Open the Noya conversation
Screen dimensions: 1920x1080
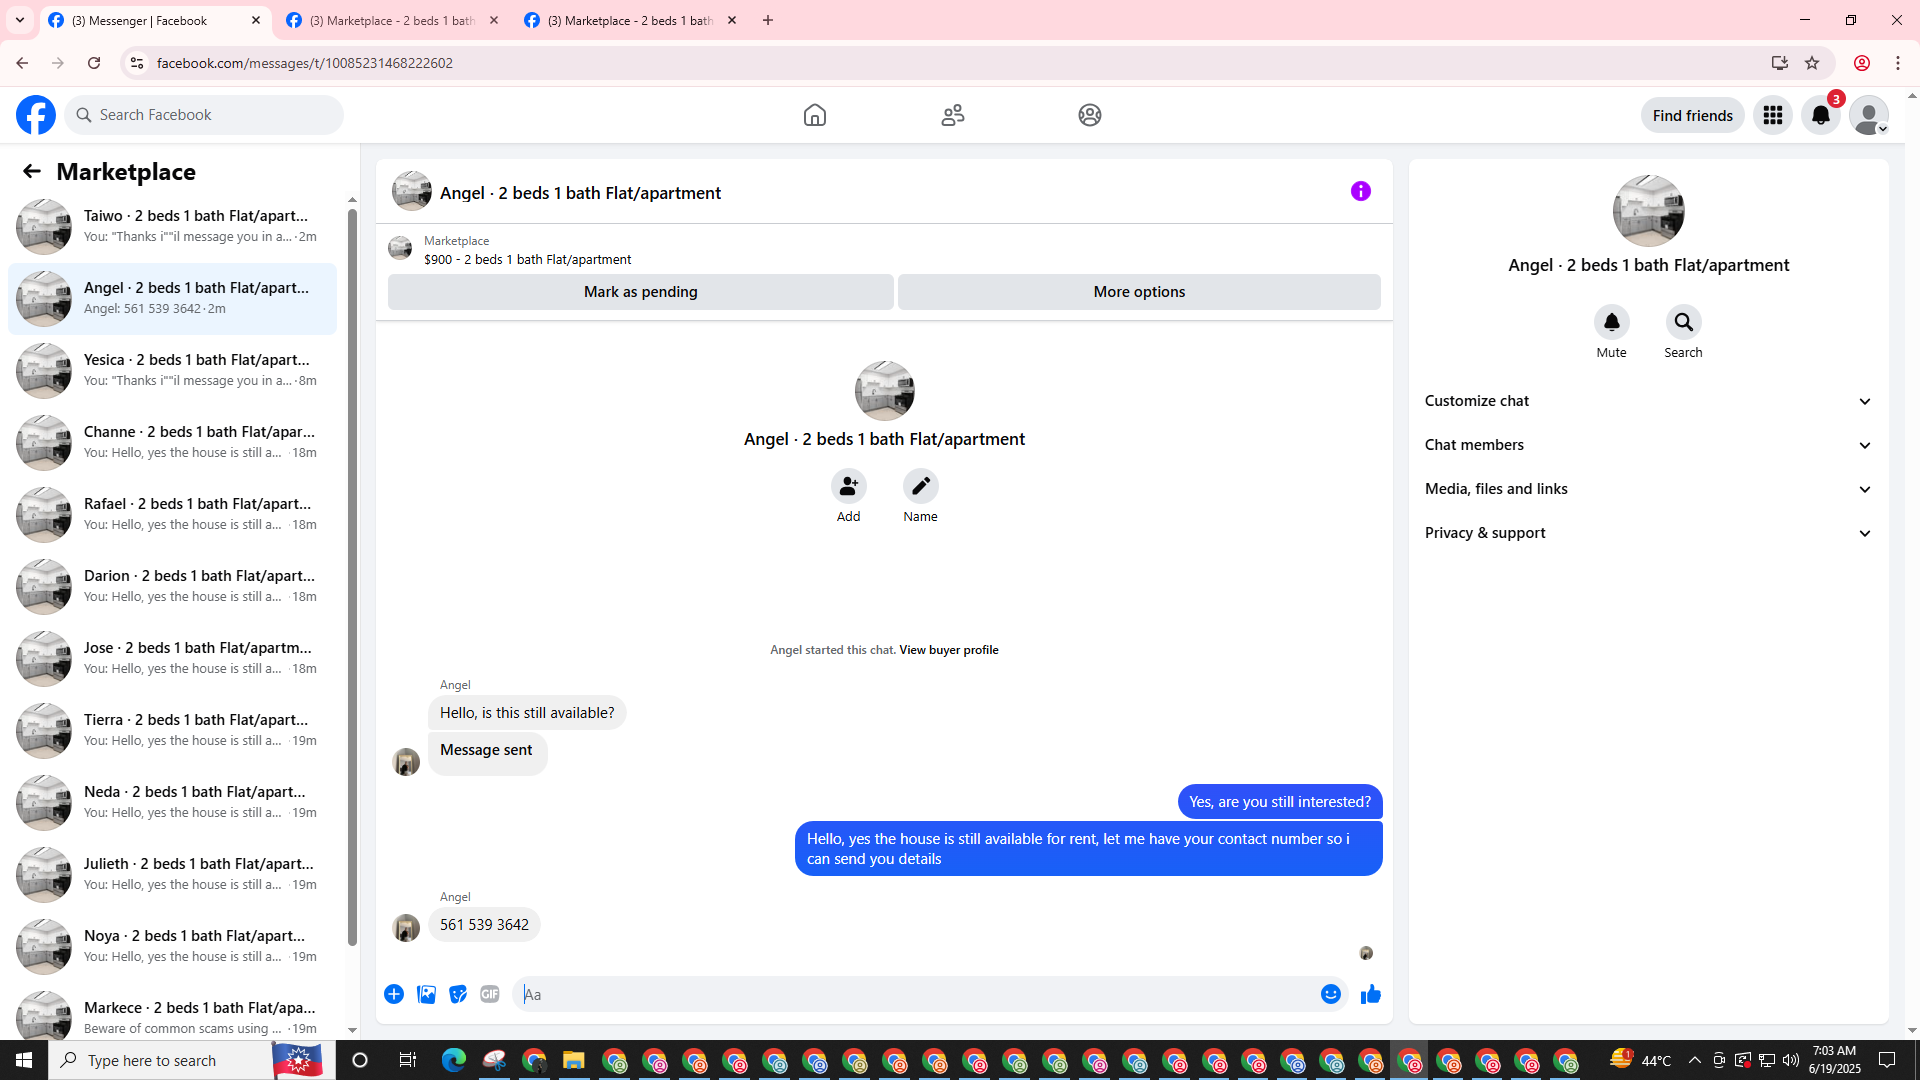(x=172, y=946)
